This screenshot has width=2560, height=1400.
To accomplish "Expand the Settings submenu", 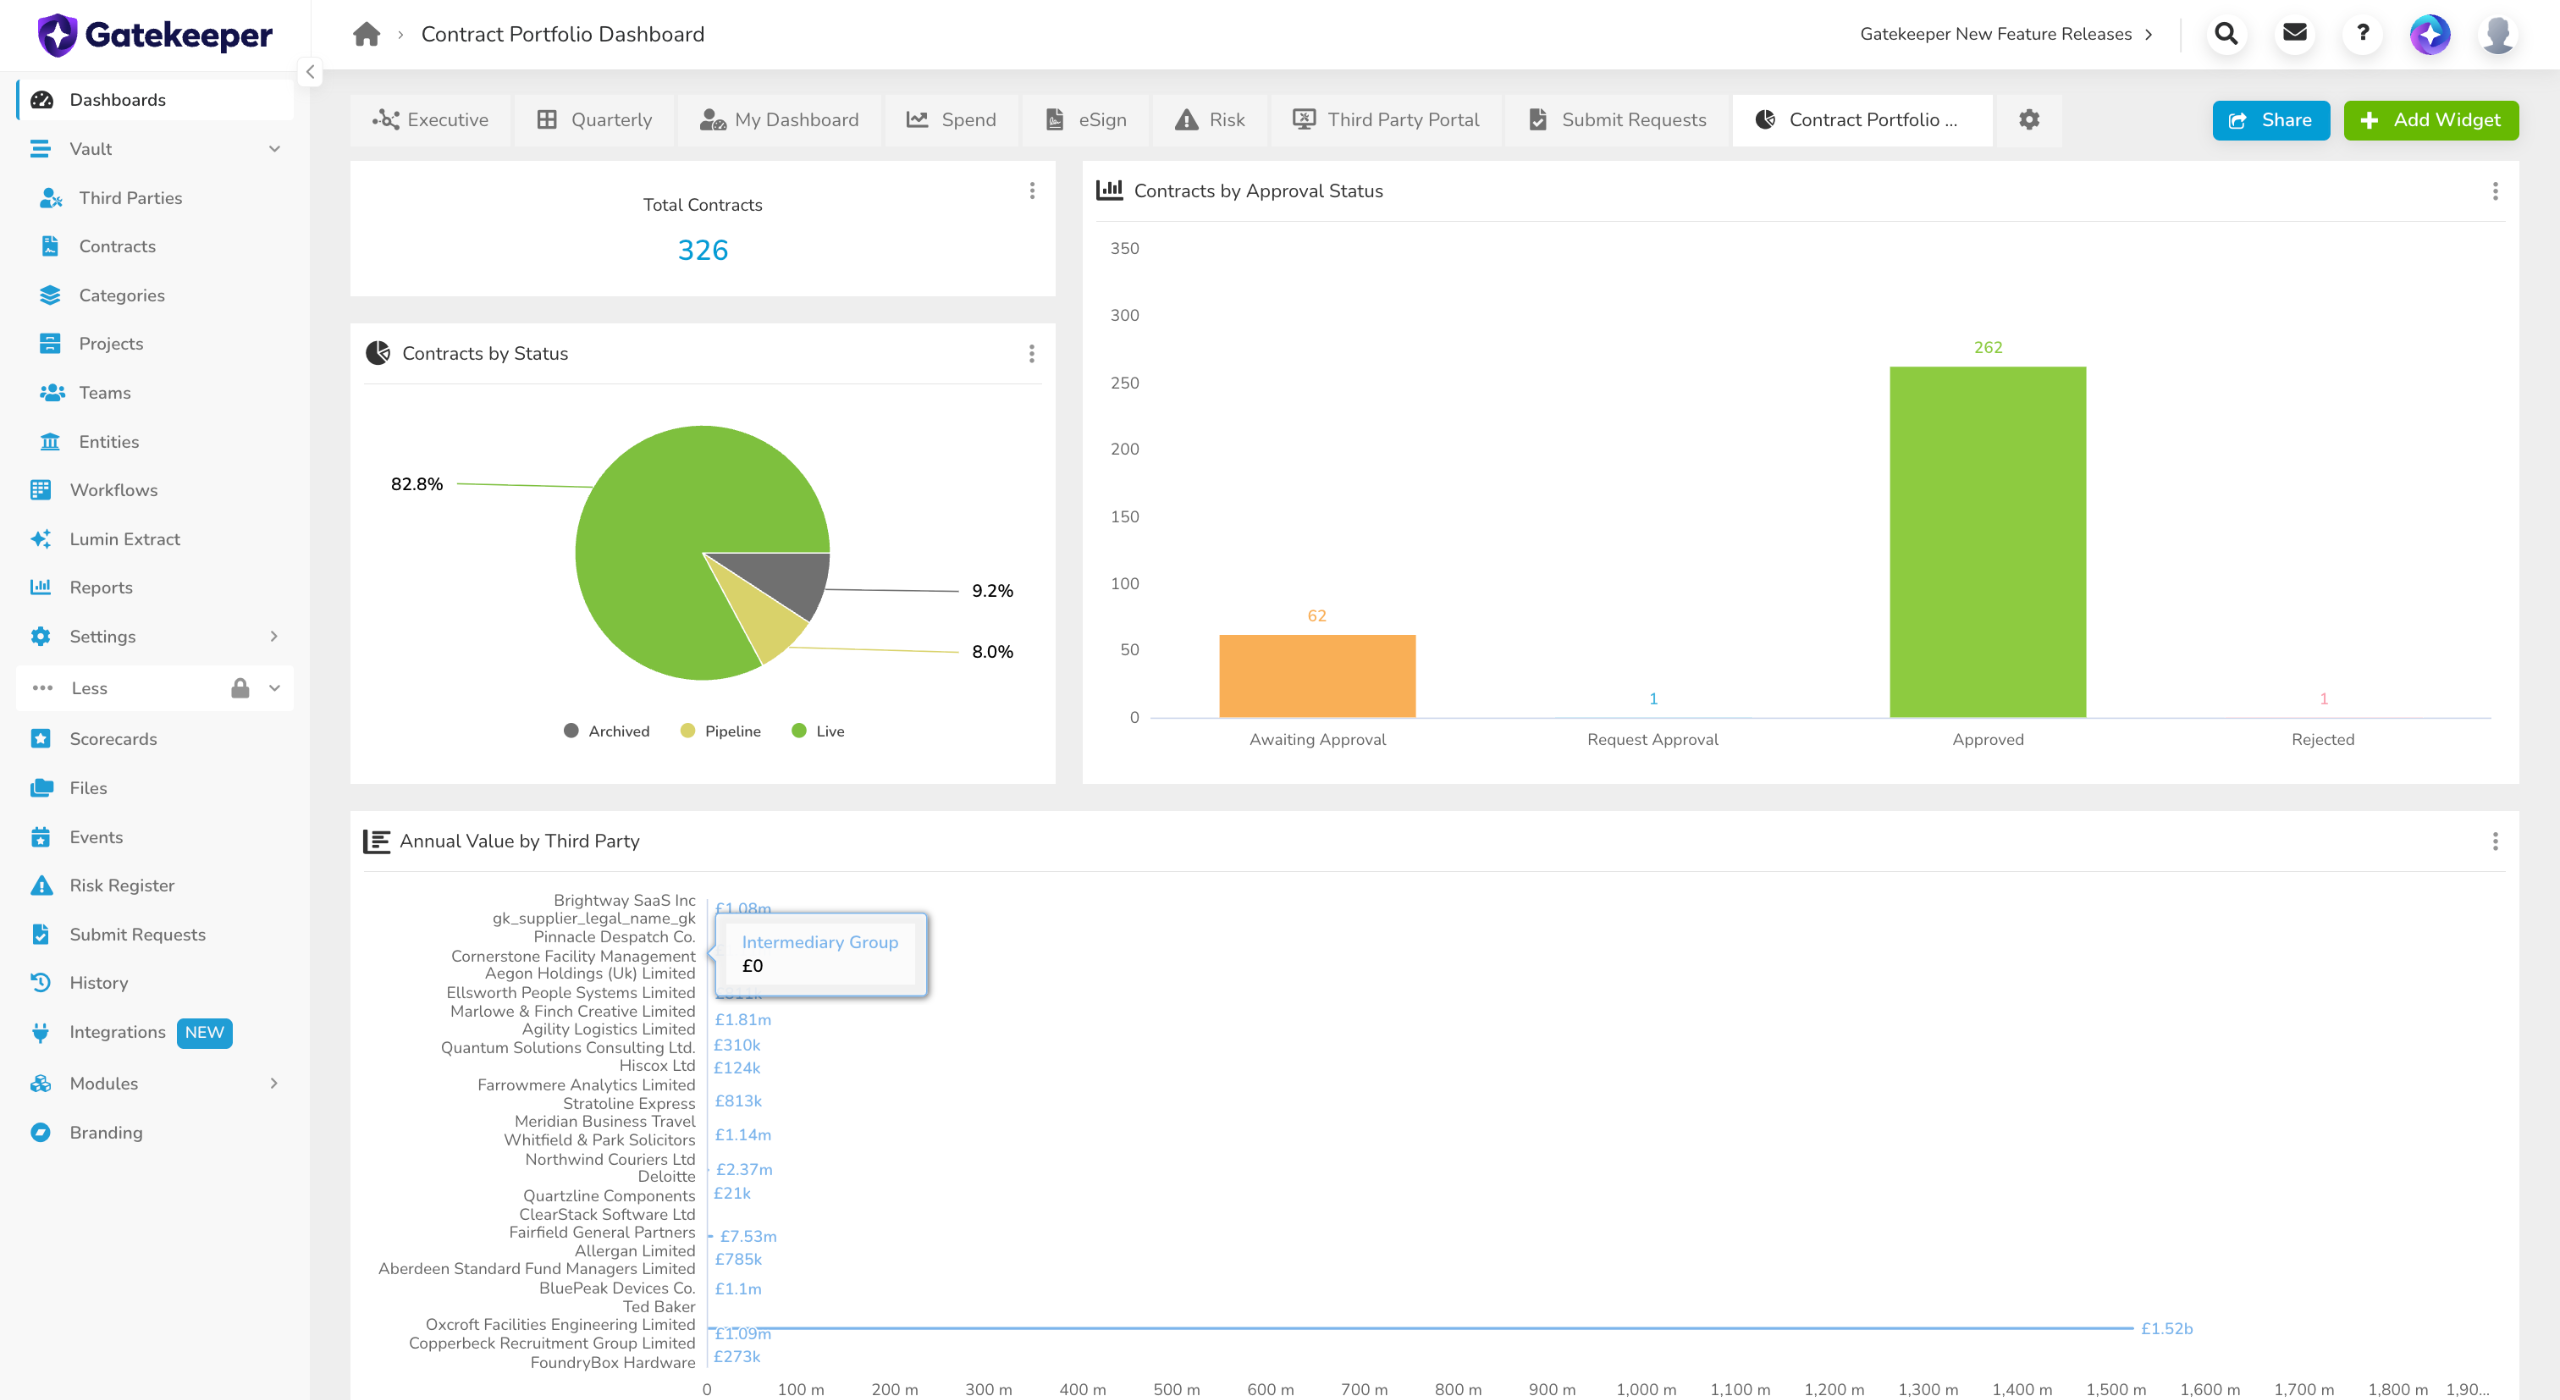I will [x=274, y=636].
